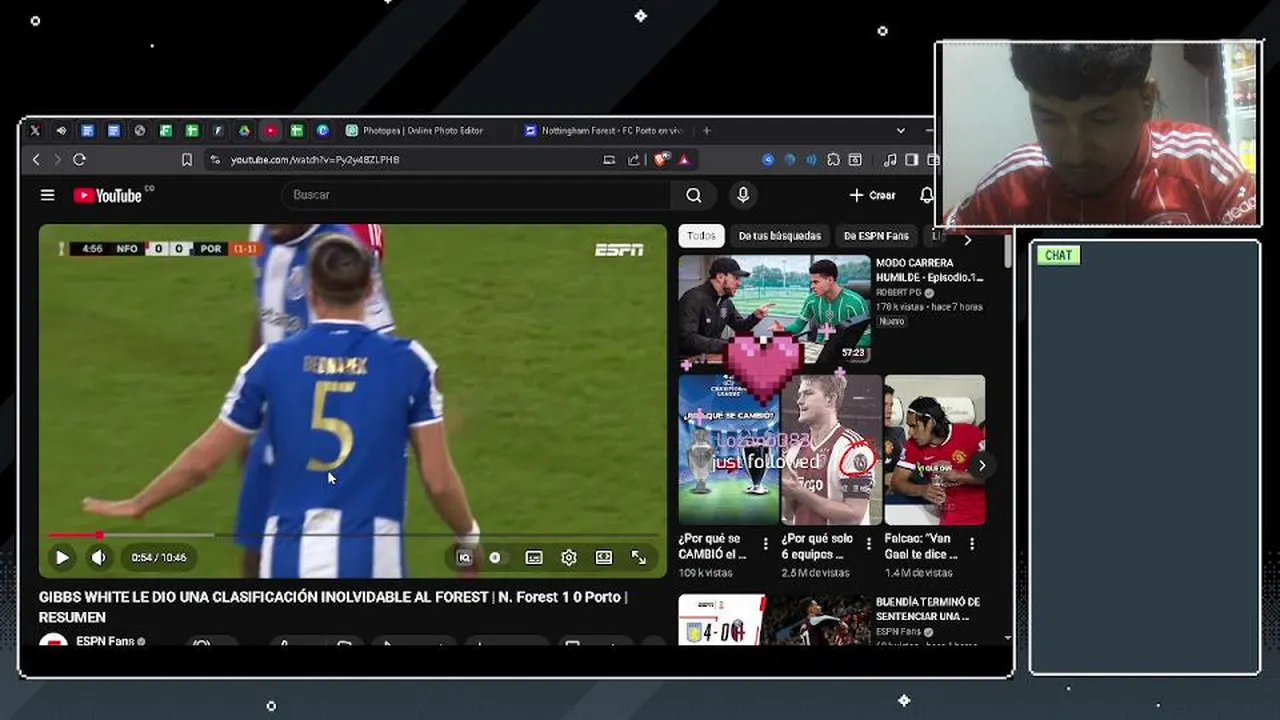1280x720 pixels.
Task: Toggle subtitles in the player
Action: (x=534, y=558)
